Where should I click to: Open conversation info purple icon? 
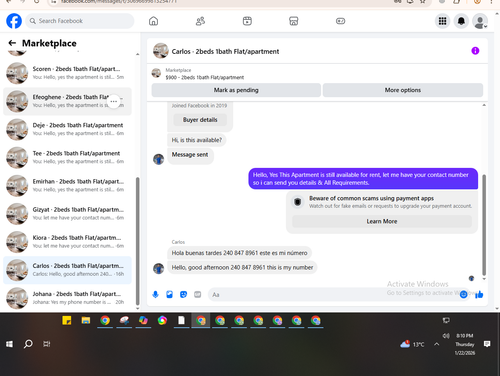(x=475, y=51)
